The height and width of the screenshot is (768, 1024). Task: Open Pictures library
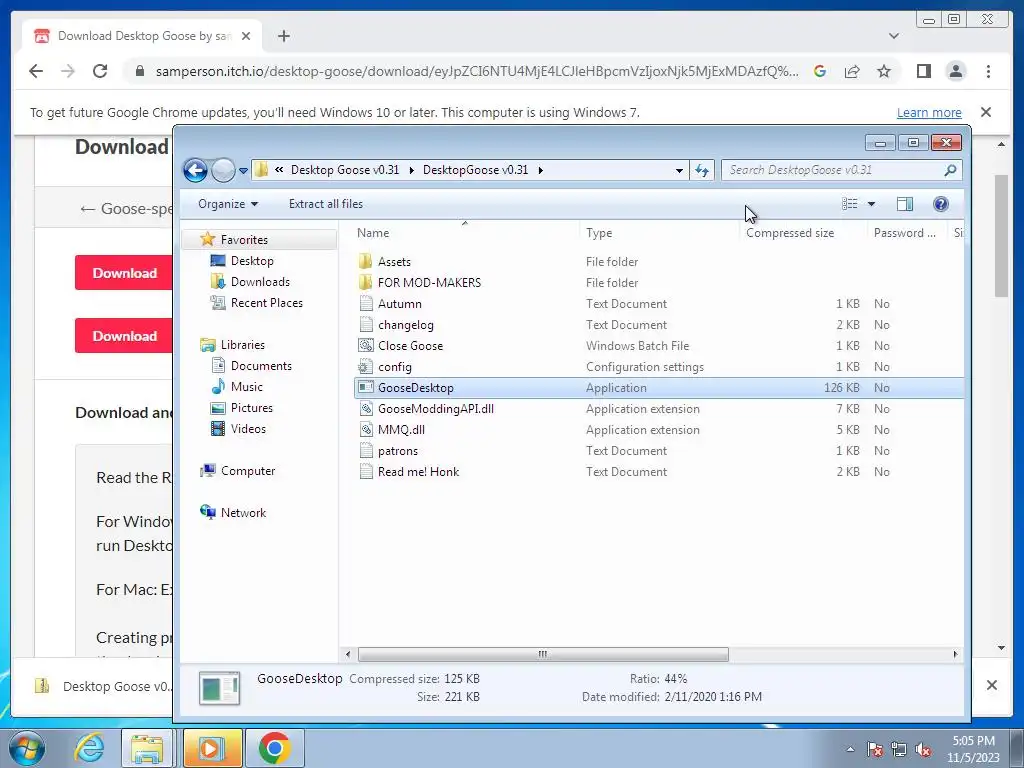click(251, 408)
